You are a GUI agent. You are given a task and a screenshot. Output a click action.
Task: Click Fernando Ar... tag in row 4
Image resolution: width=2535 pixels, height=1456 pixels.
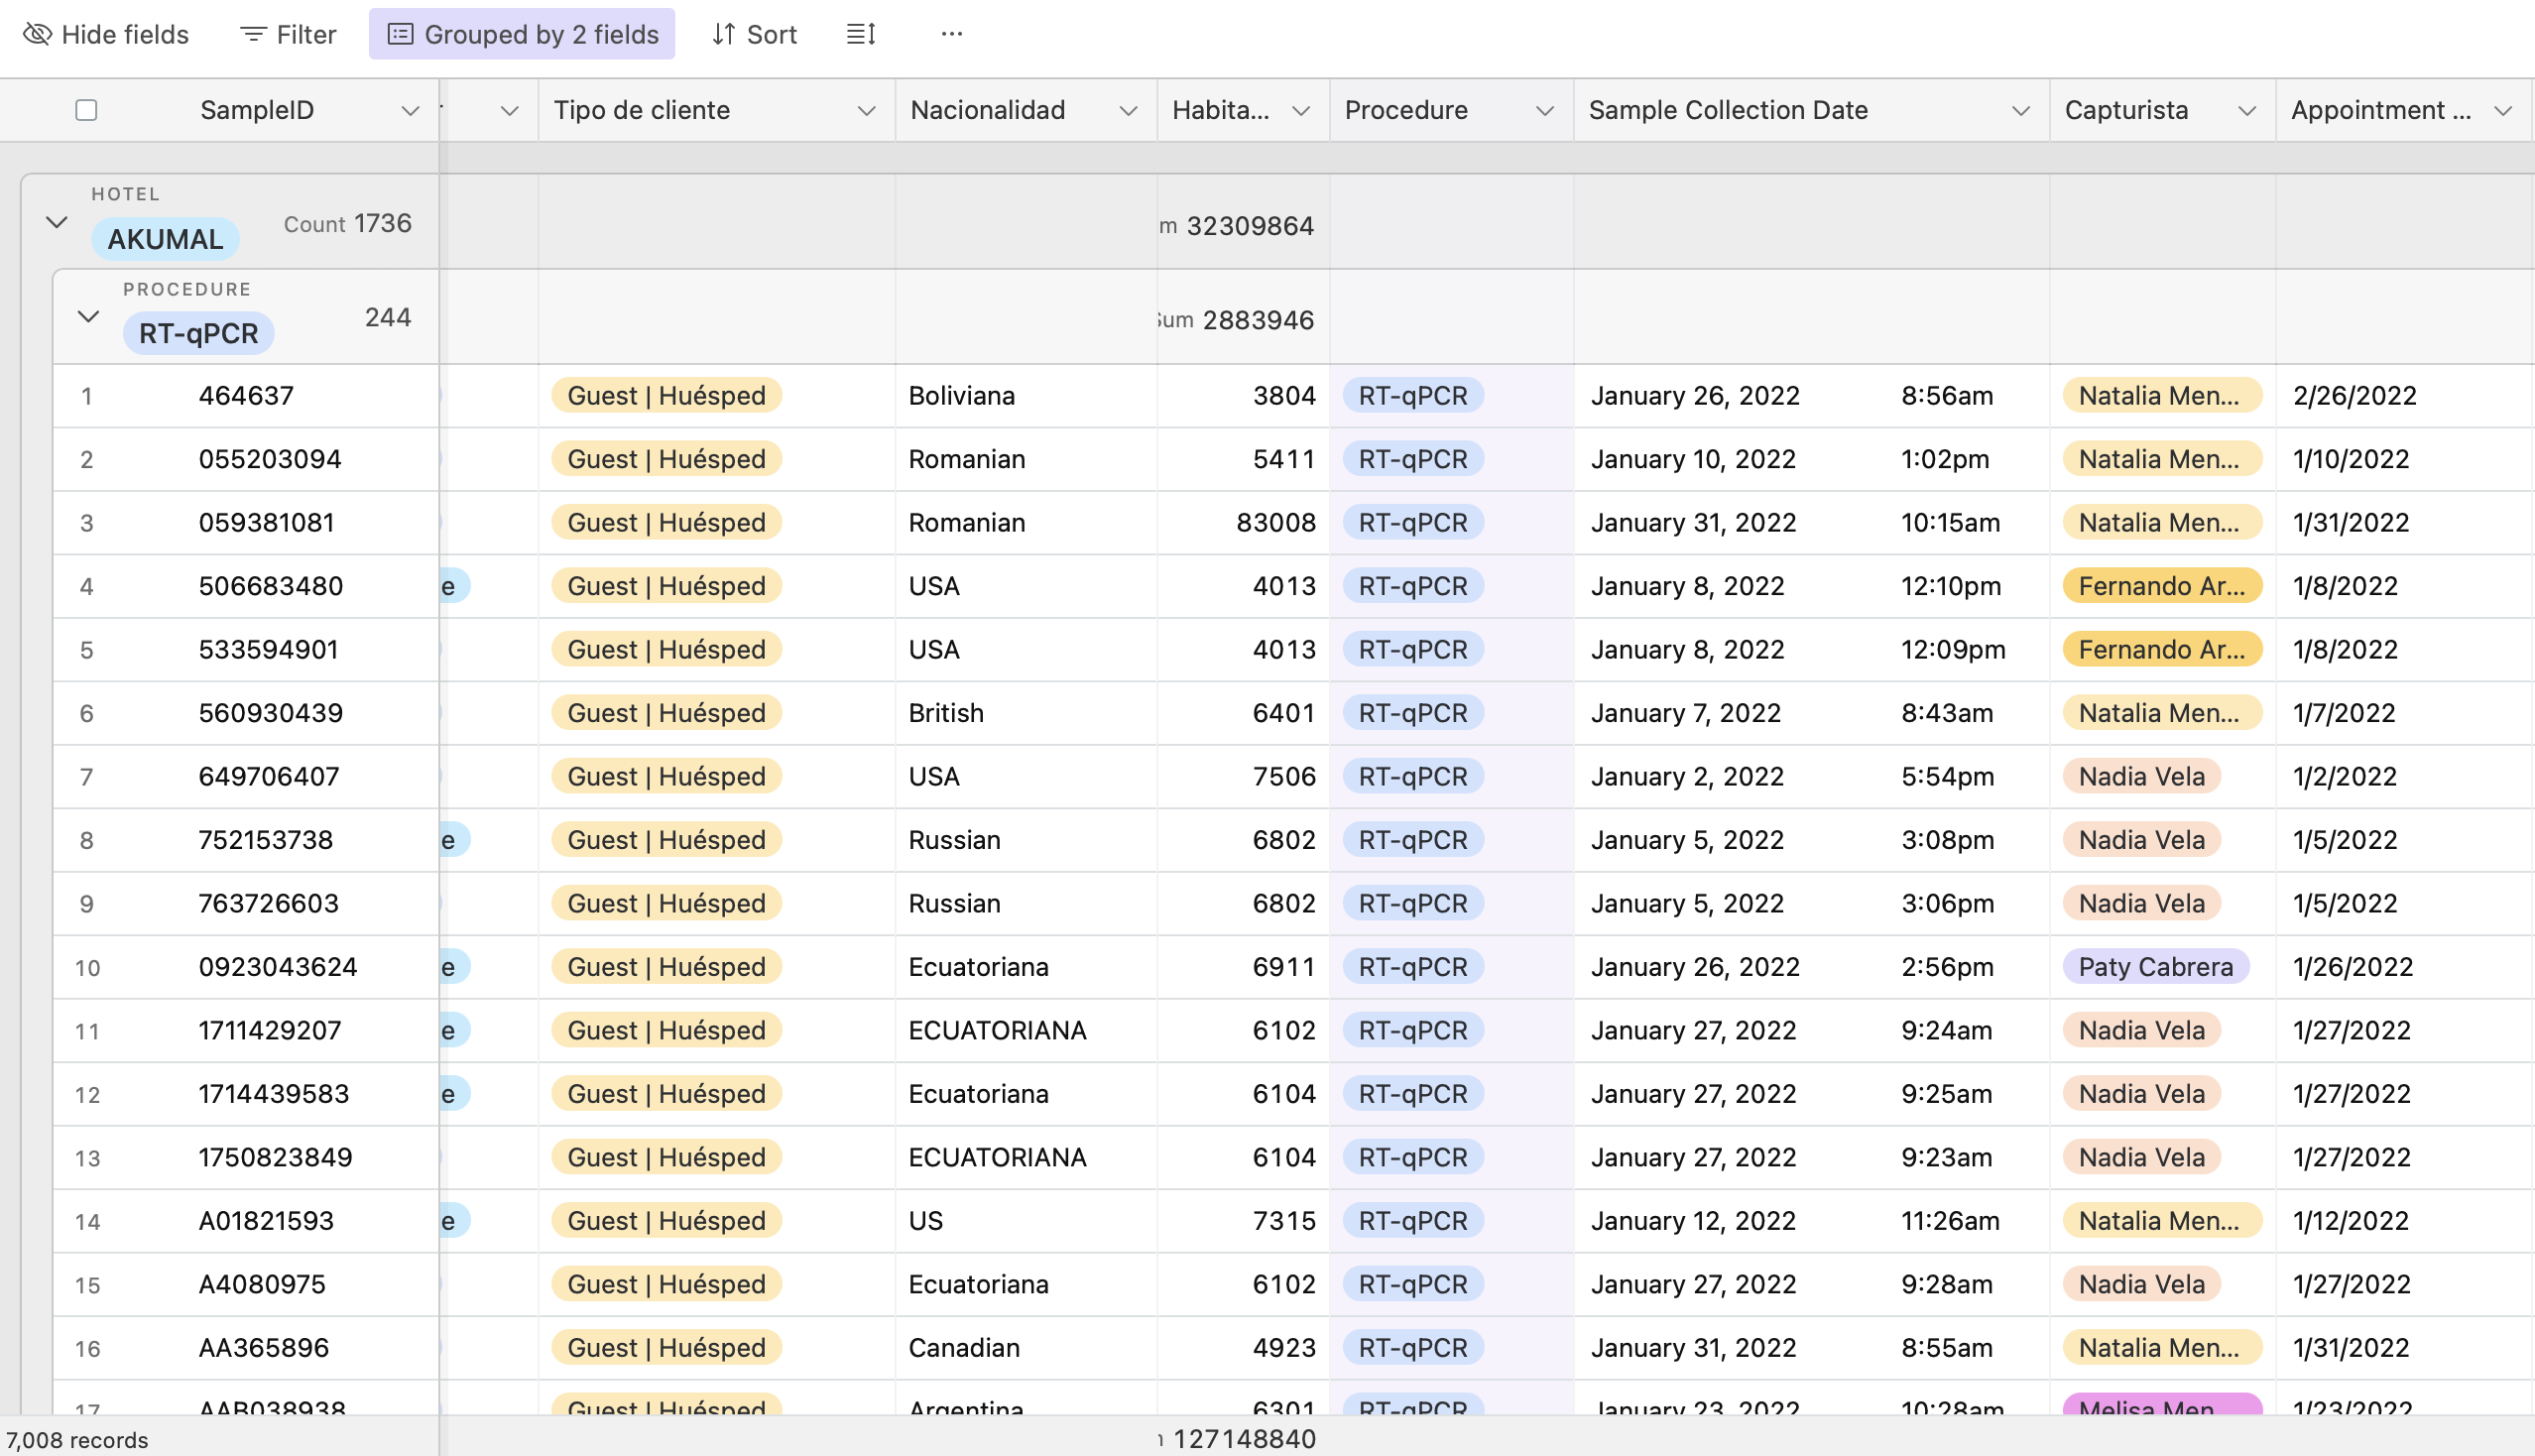(x=2161, y=586)
